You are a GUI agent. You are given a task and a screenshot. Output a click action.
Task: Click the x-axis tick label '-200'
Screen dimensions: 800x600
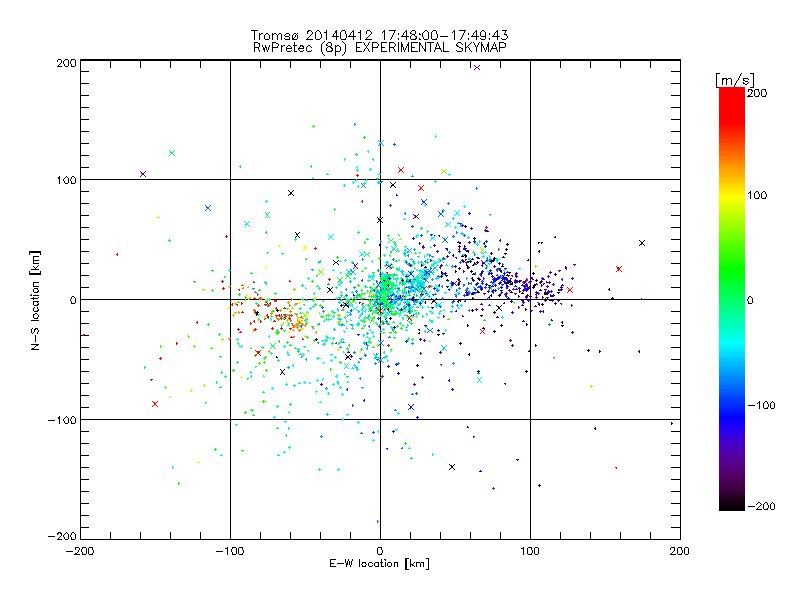[80, 552]
